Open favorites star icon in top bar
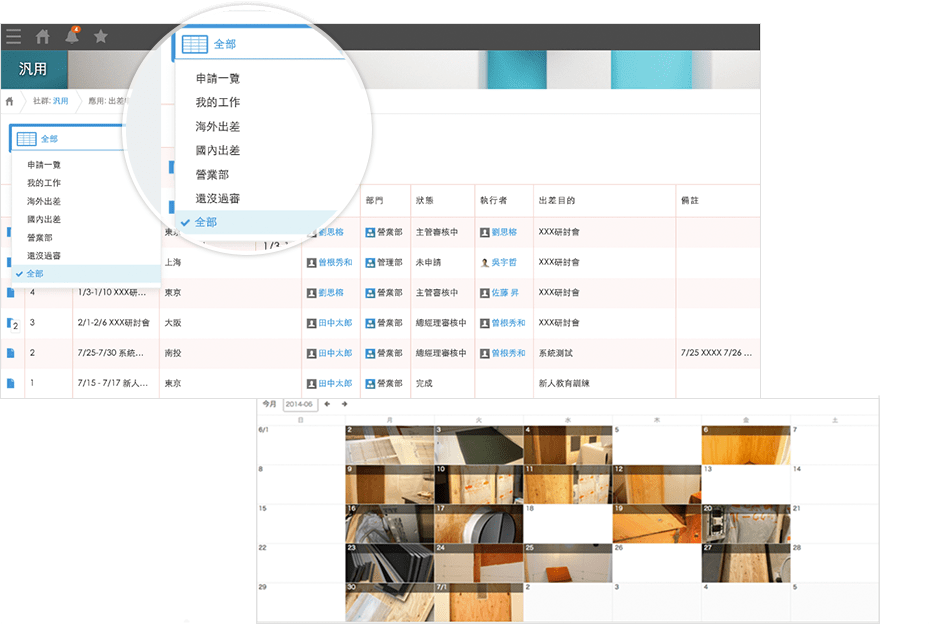The width and height of the screenshot is (929, 625). point(101,37)
